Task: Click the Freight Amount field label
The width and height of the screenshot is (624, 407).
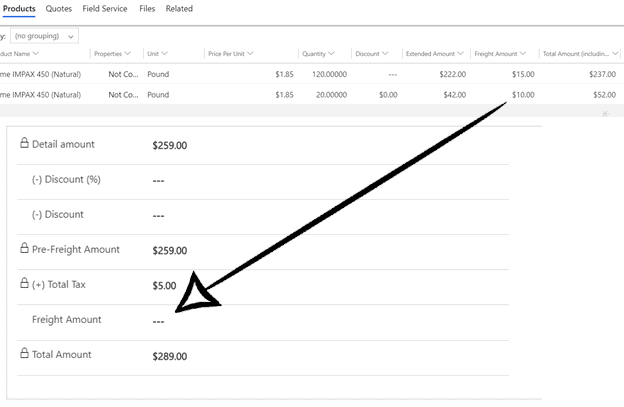Action: [66, 320]
